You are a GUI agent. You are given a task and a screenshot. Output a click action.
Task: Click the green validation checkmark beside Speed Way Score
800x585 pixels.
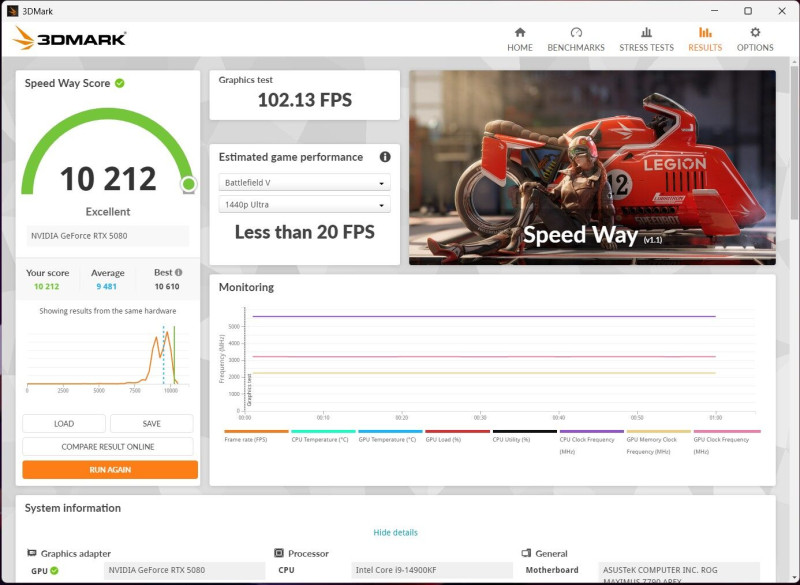tap(120, 83)
